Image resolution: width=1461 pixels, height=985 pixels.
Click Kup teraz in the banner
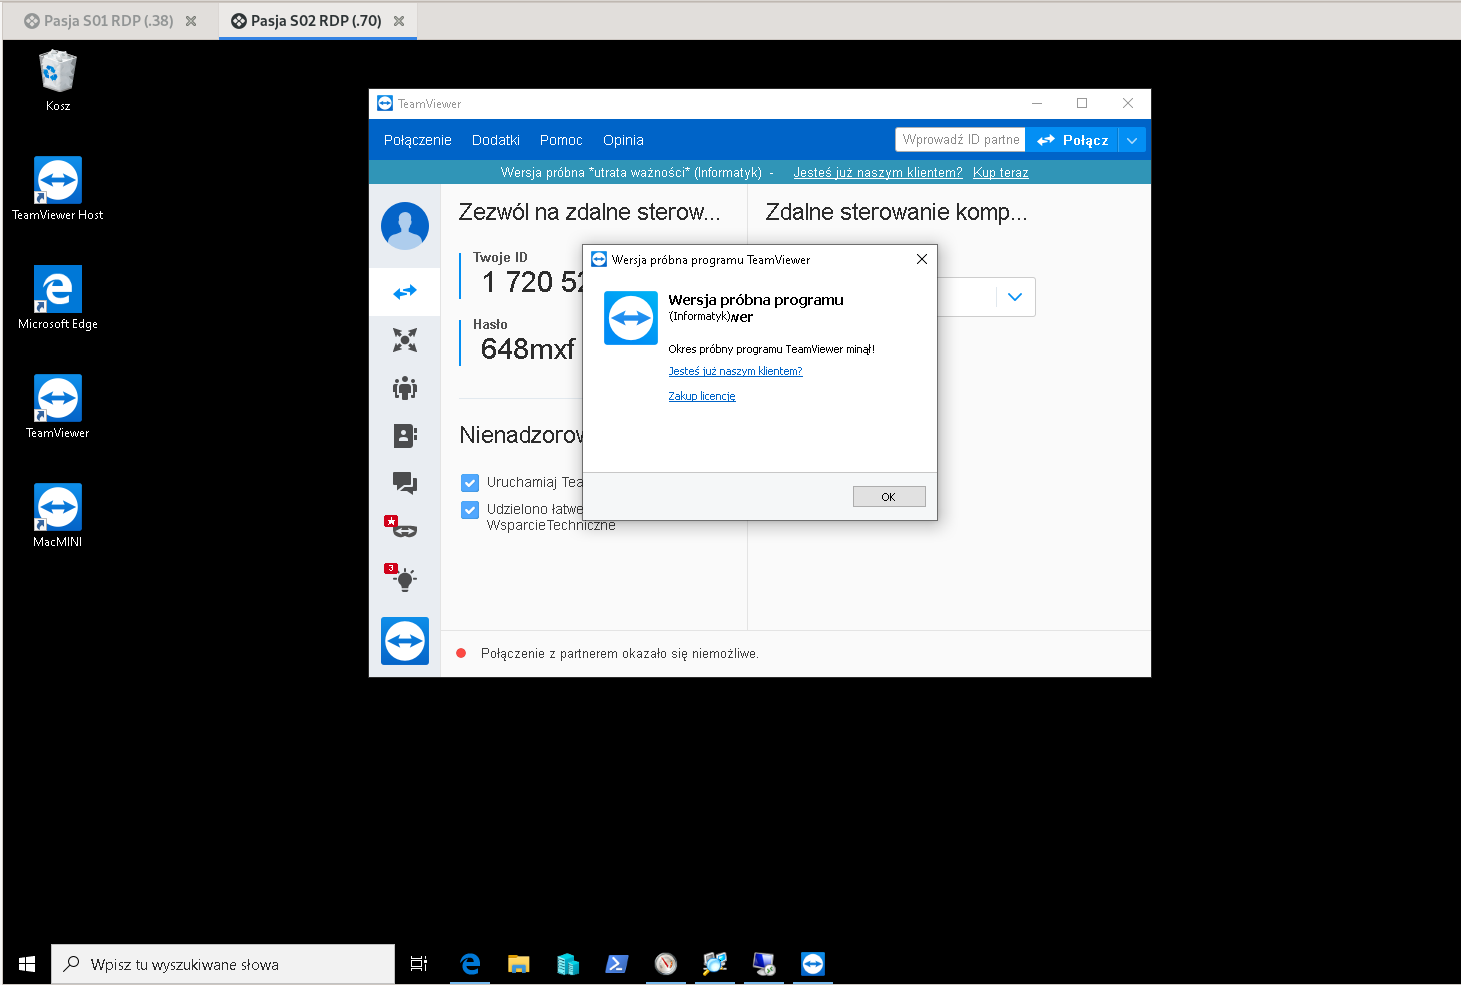[x=1001, y=173]
